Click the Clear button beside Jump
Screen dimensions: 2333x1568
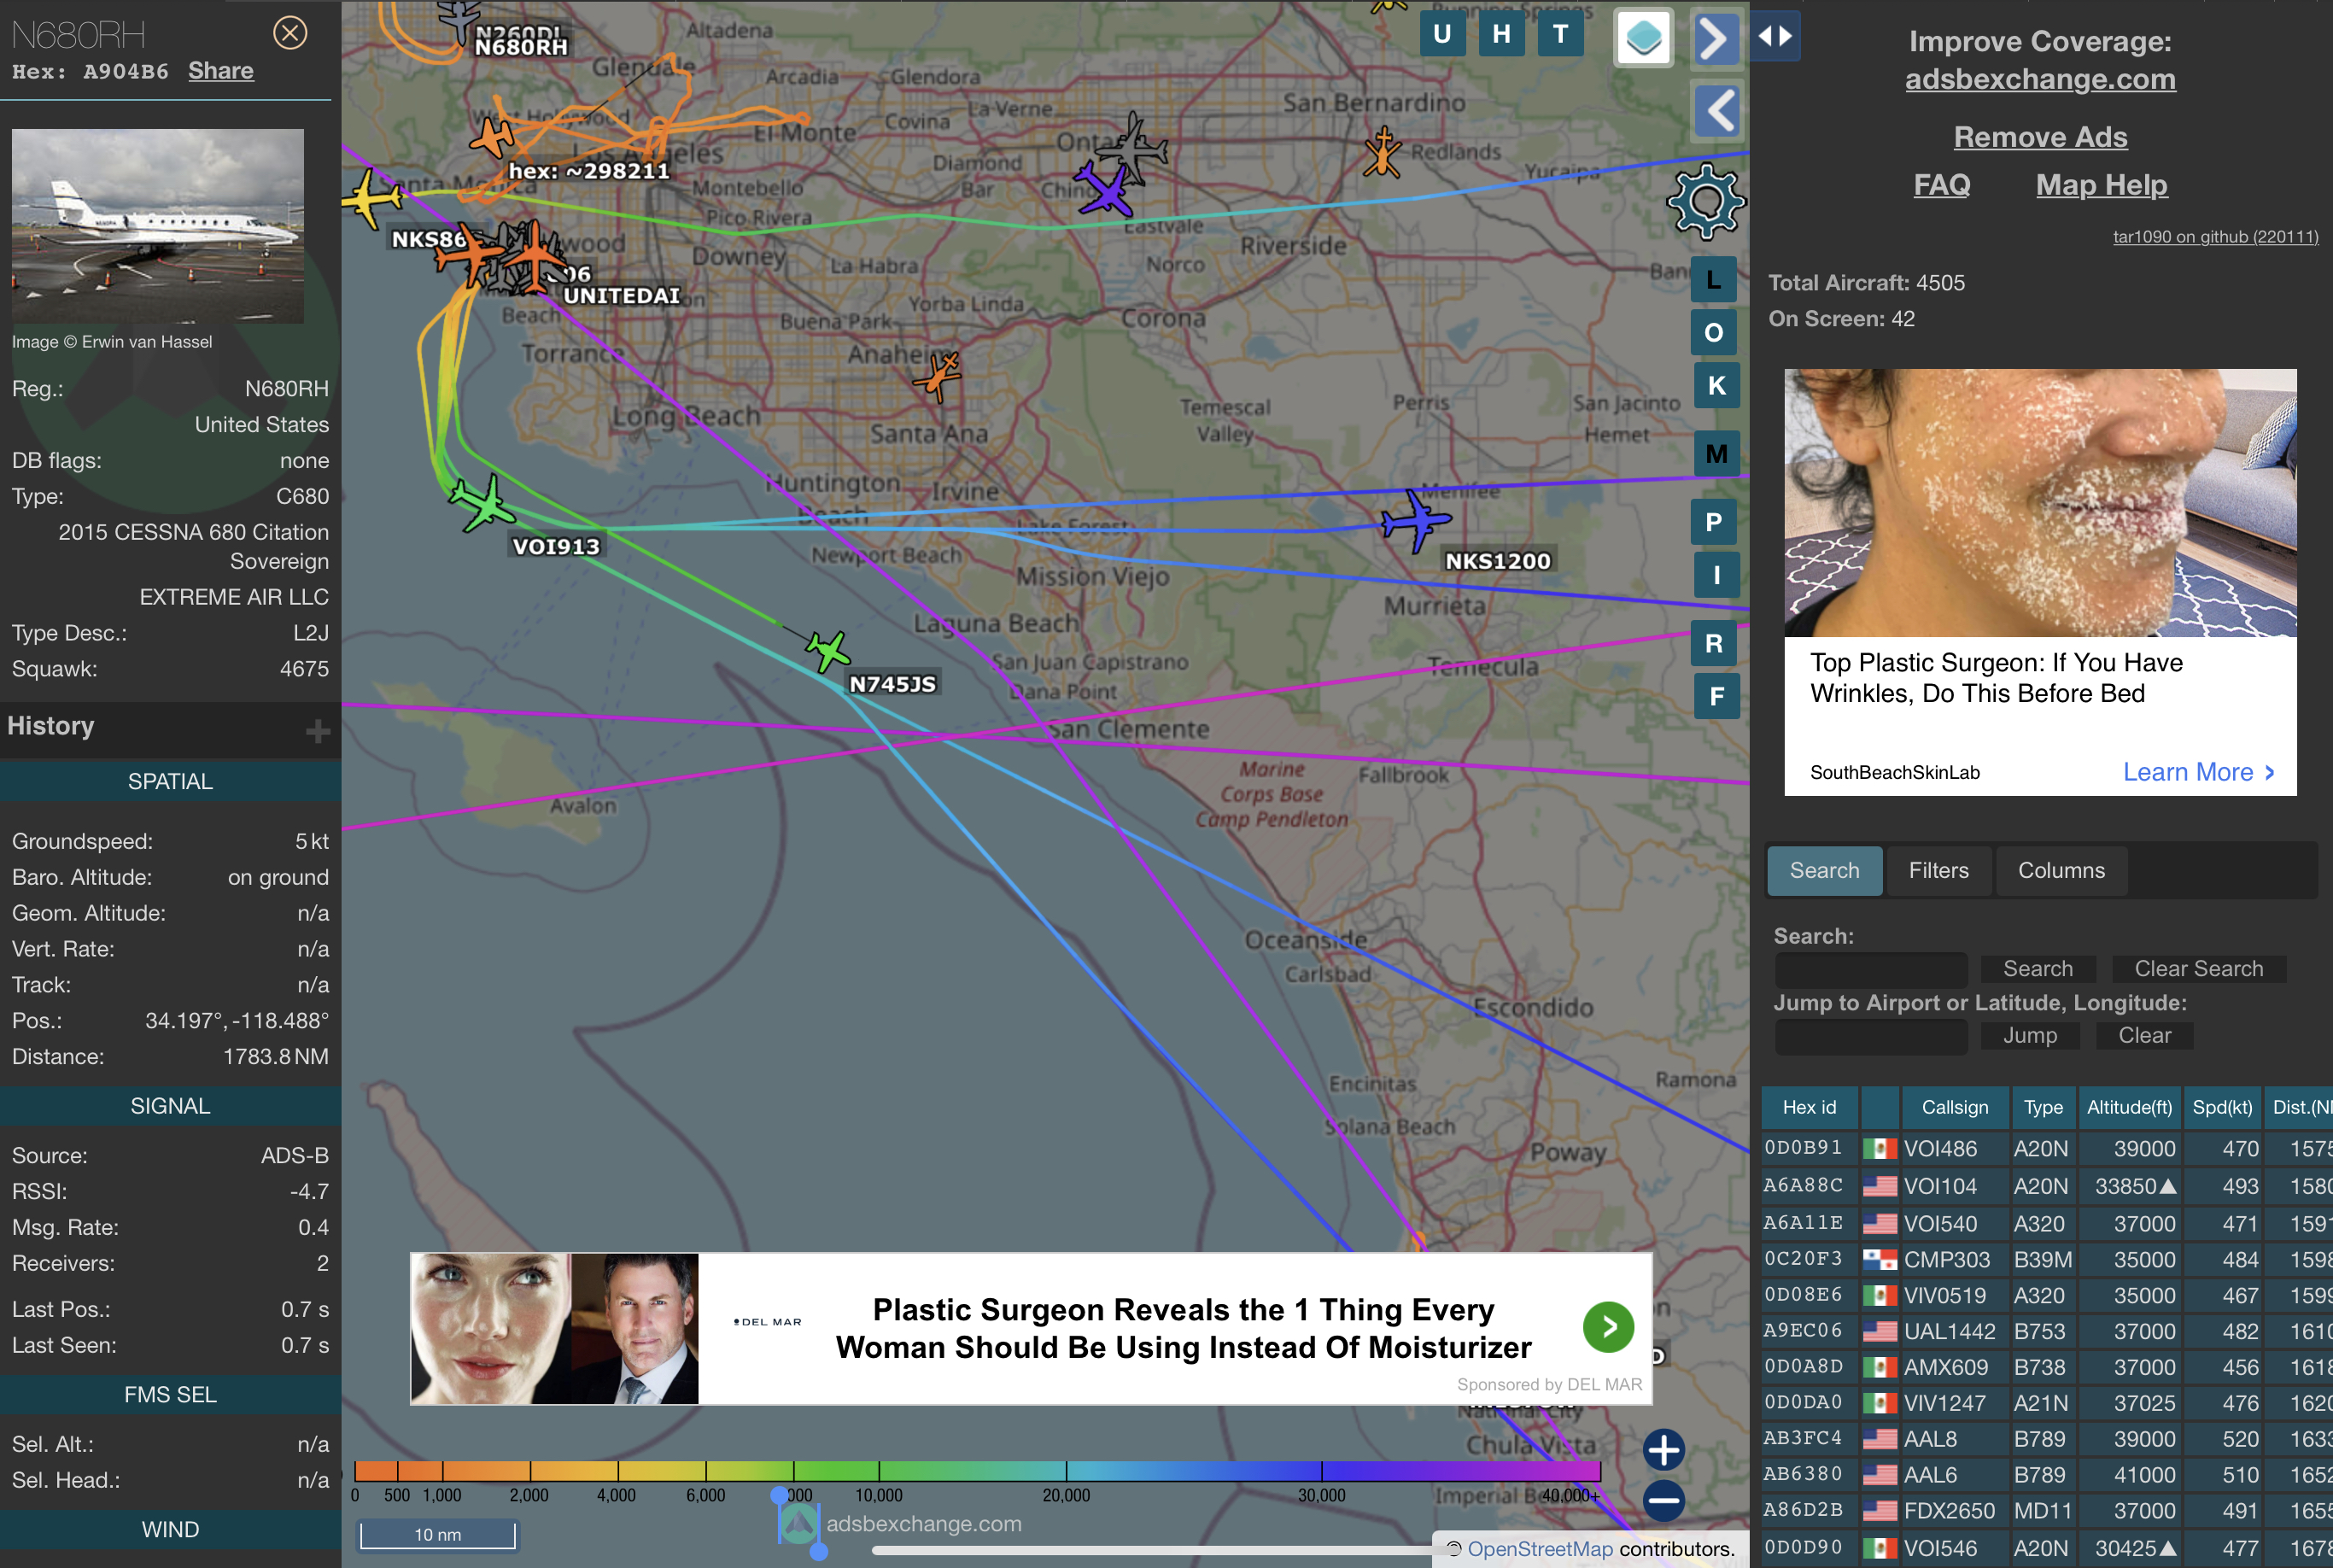(2144, 1036)
